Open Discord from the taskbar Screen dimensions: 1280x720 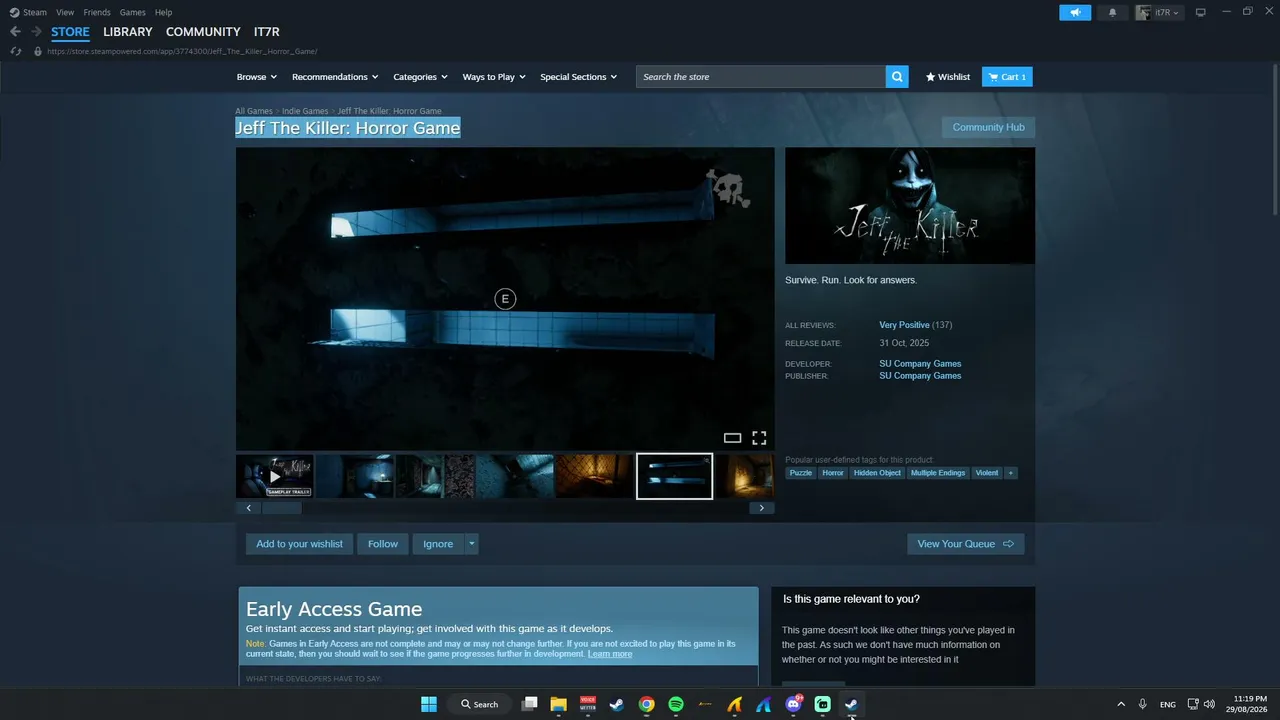(x=793, y=704)
